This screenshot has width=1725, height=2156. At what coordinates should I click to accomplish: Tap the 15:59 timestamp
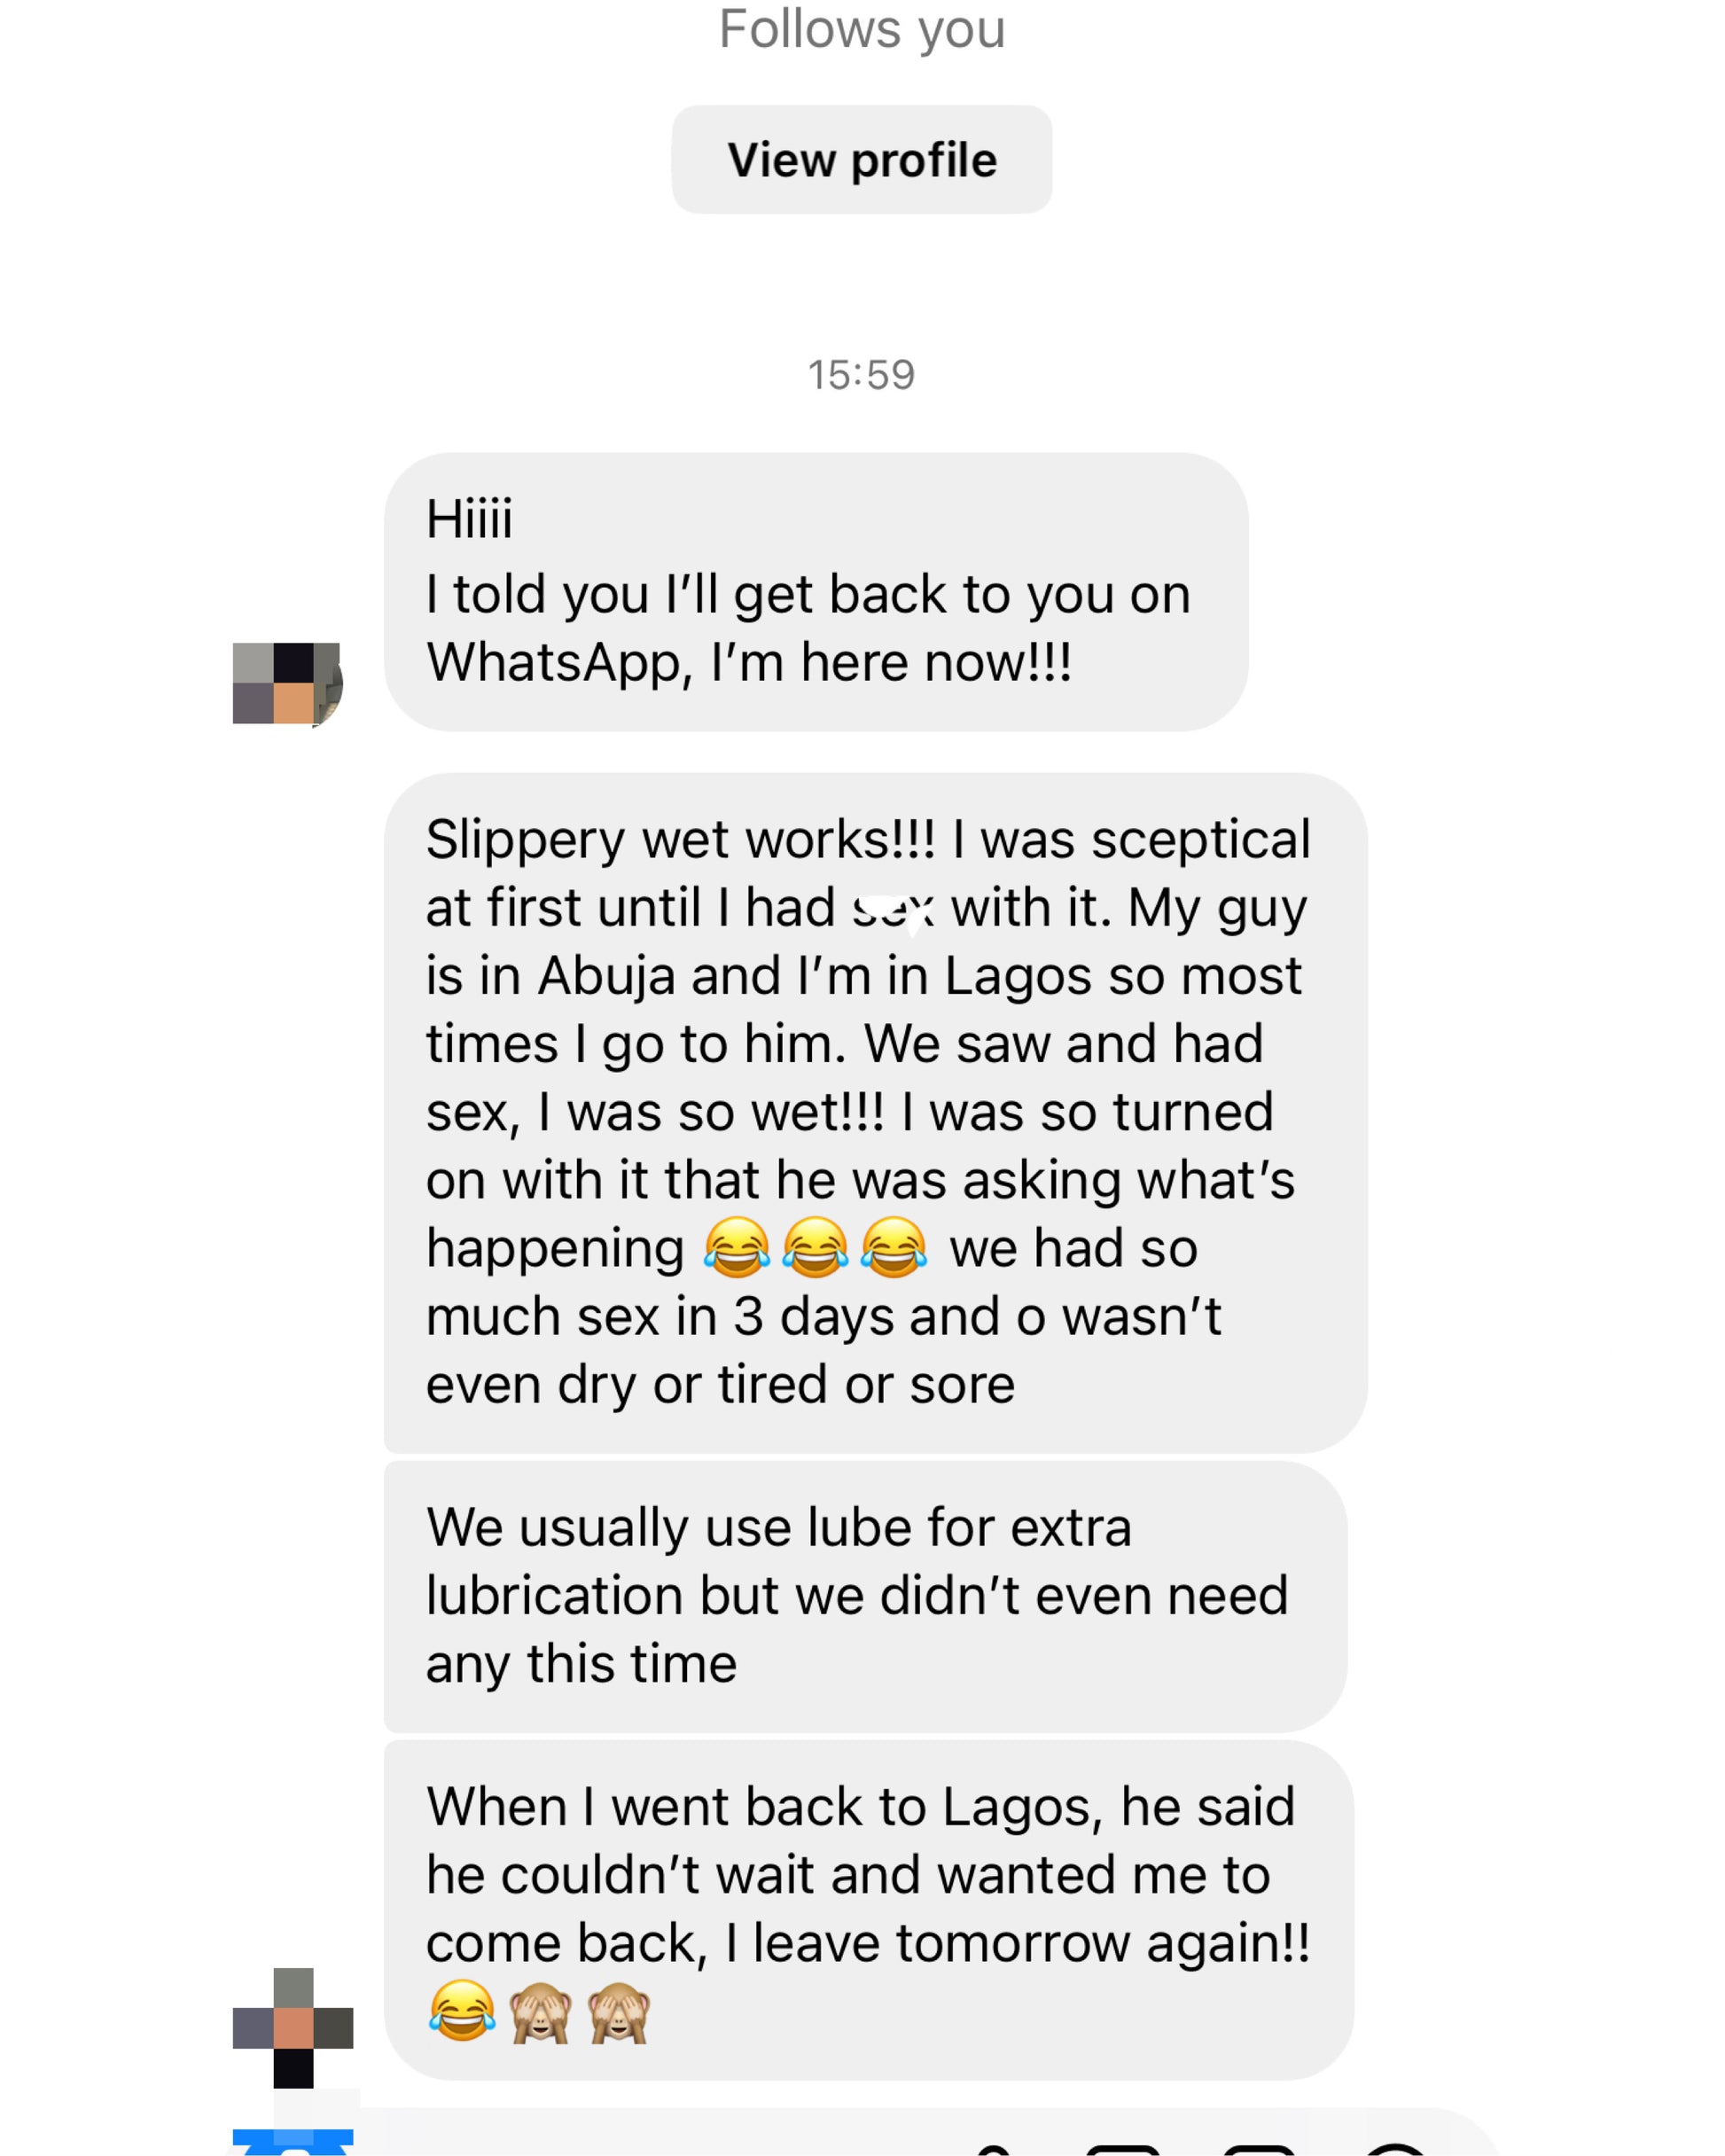click(861, 375)
